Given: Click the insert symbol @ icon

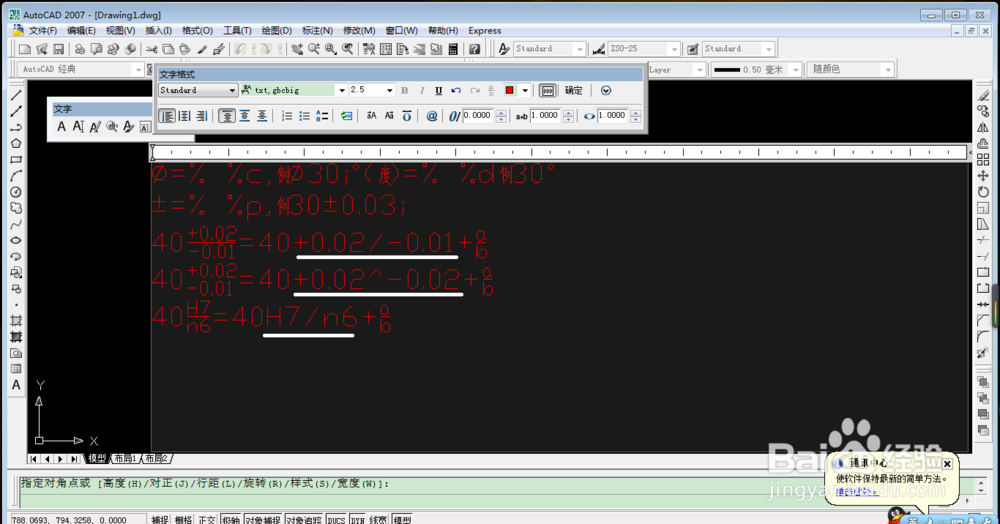Looking at the screenshot, I should tap(432, 115).
